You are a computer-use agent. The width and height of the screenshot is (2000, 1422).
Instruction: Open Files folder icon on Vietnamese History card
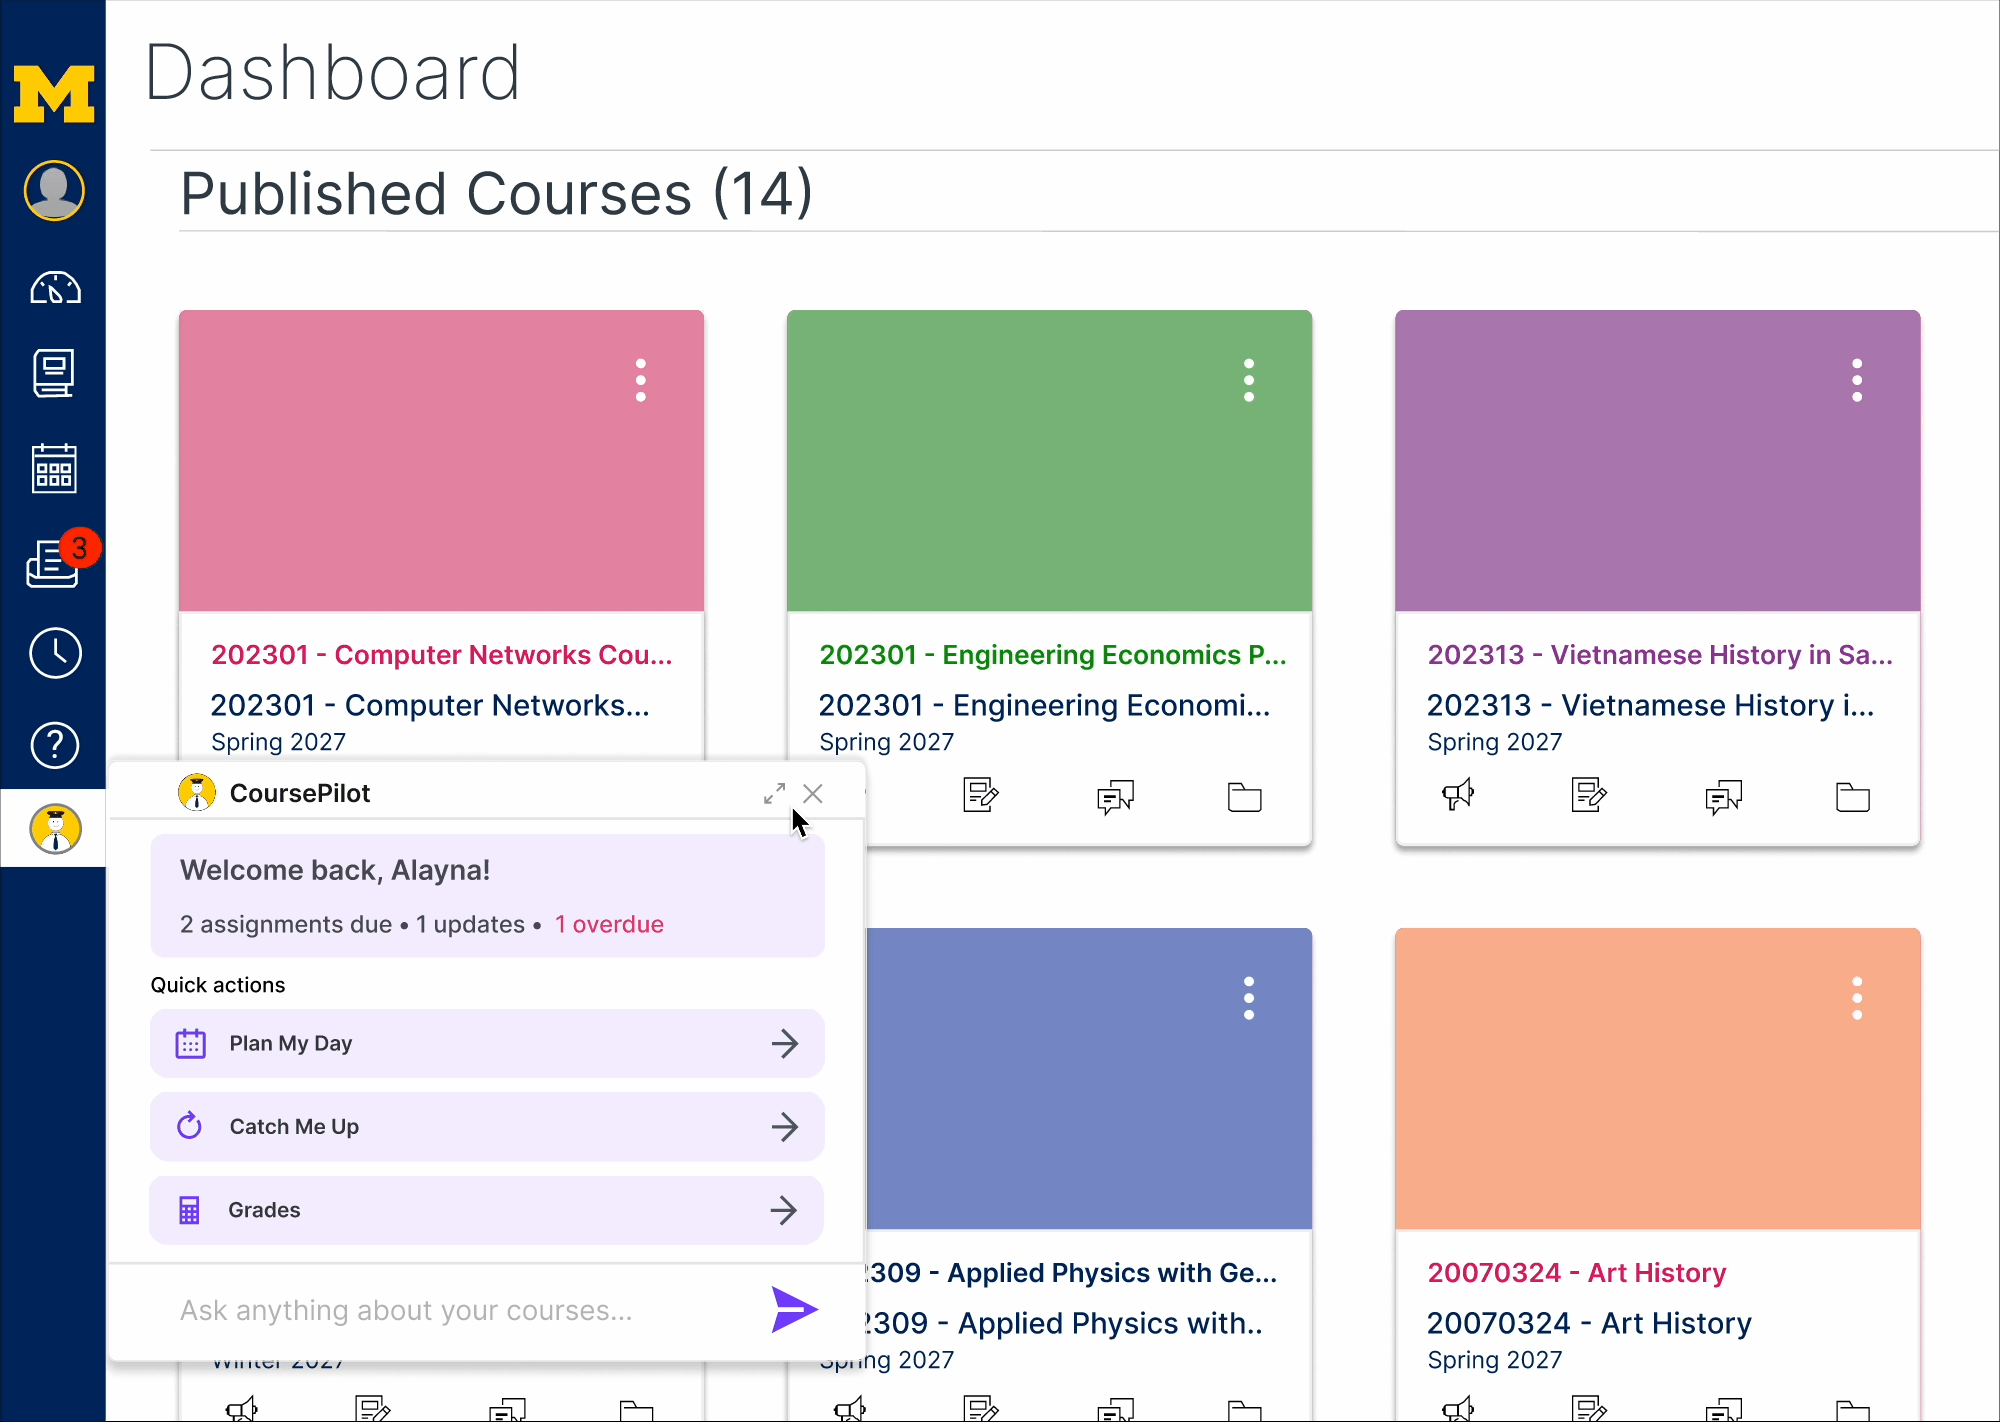point(1853,797)
